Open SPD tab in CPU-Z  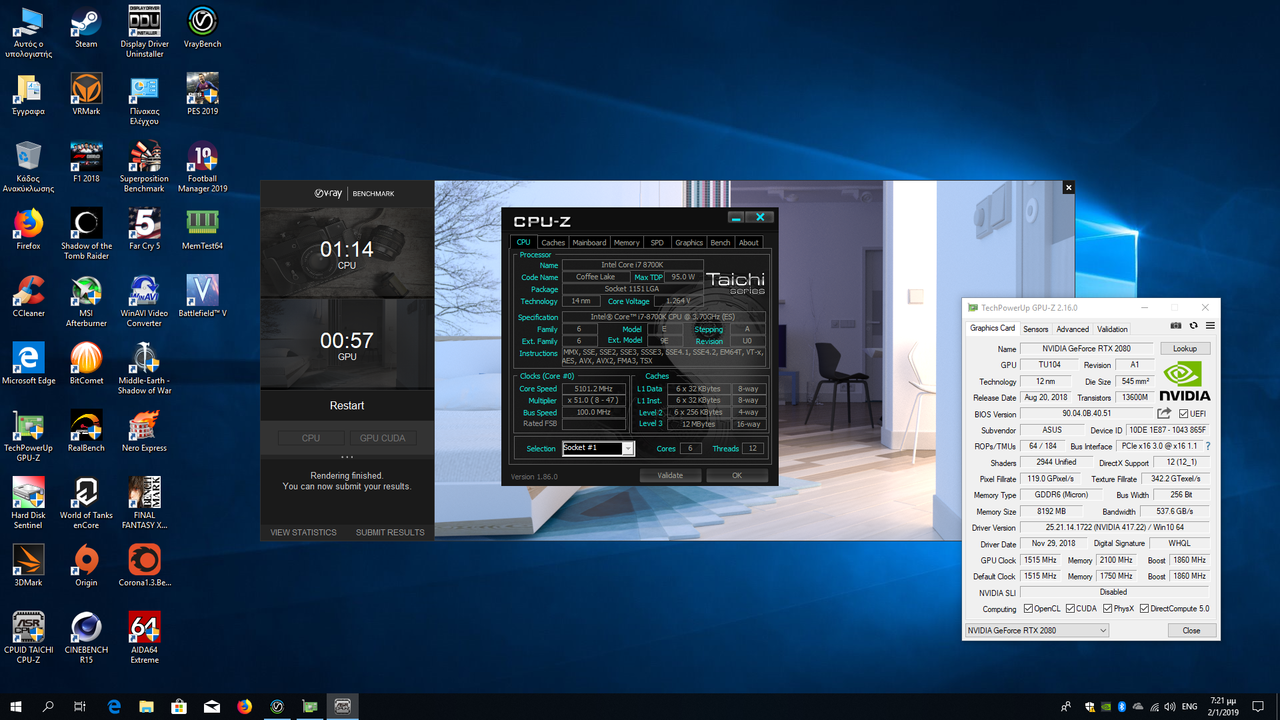(657, 242)
